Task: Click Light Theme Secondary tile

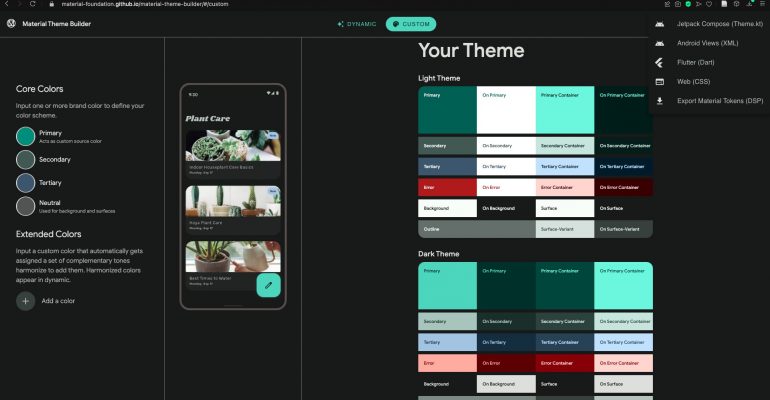Action: pyautogui.click(x=447, y=146)
